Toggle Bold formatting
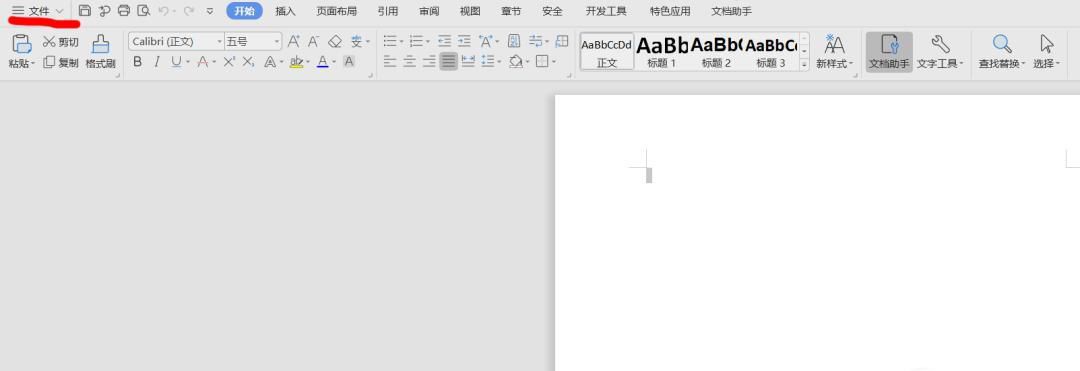1080x371 pixels. tap(137, 62)
